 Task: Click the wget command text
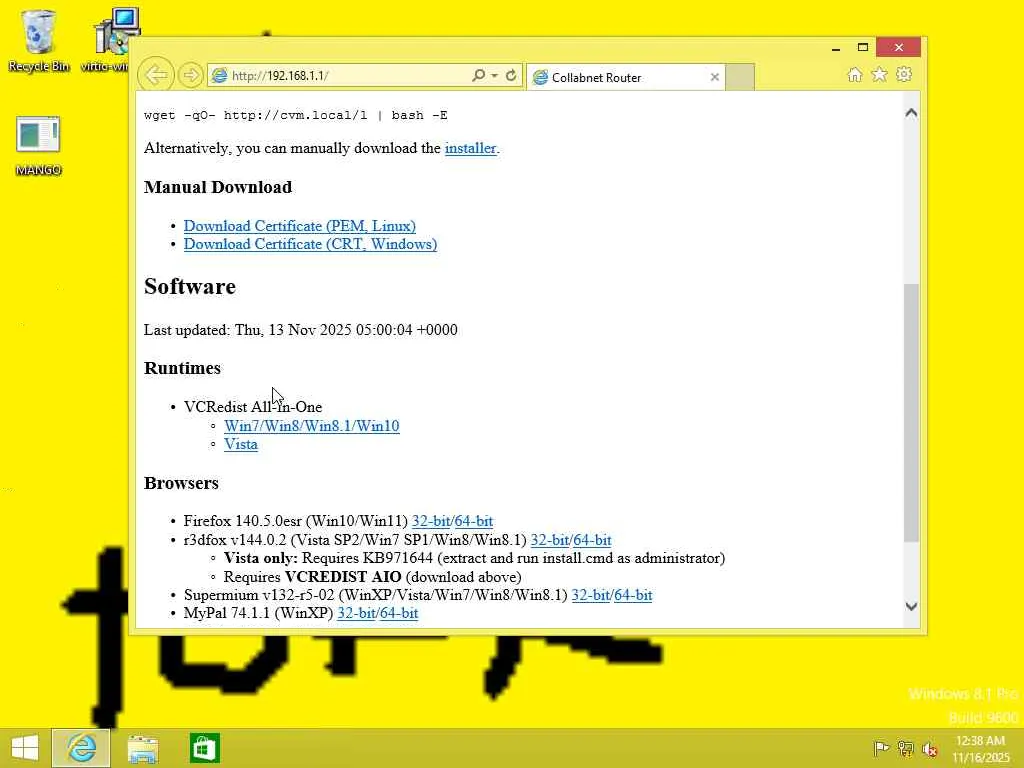point(296,116)
